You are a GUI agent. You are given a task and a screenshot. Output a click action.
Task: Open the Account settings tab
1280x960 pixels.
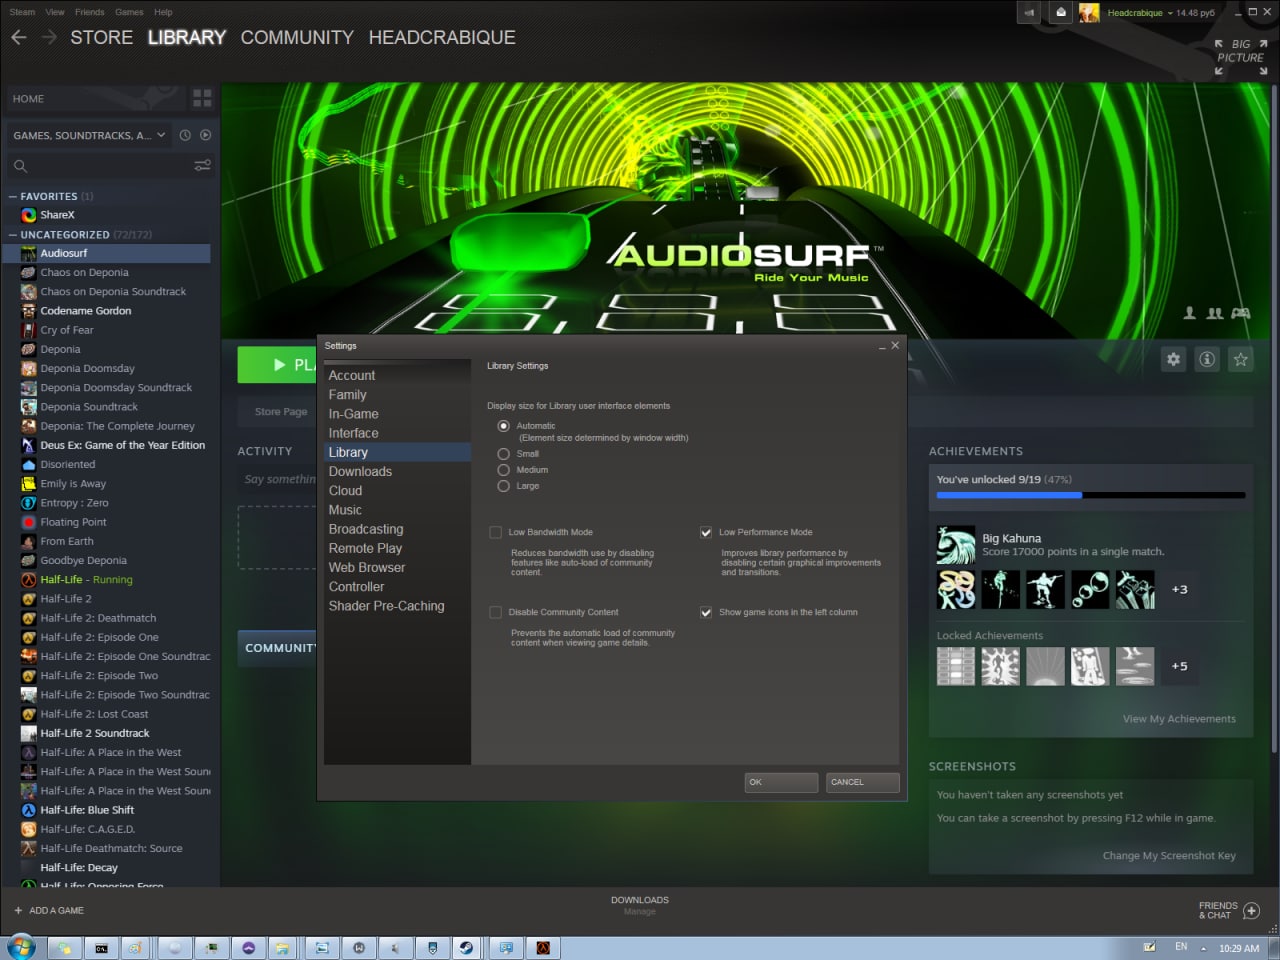coord(352,375)
